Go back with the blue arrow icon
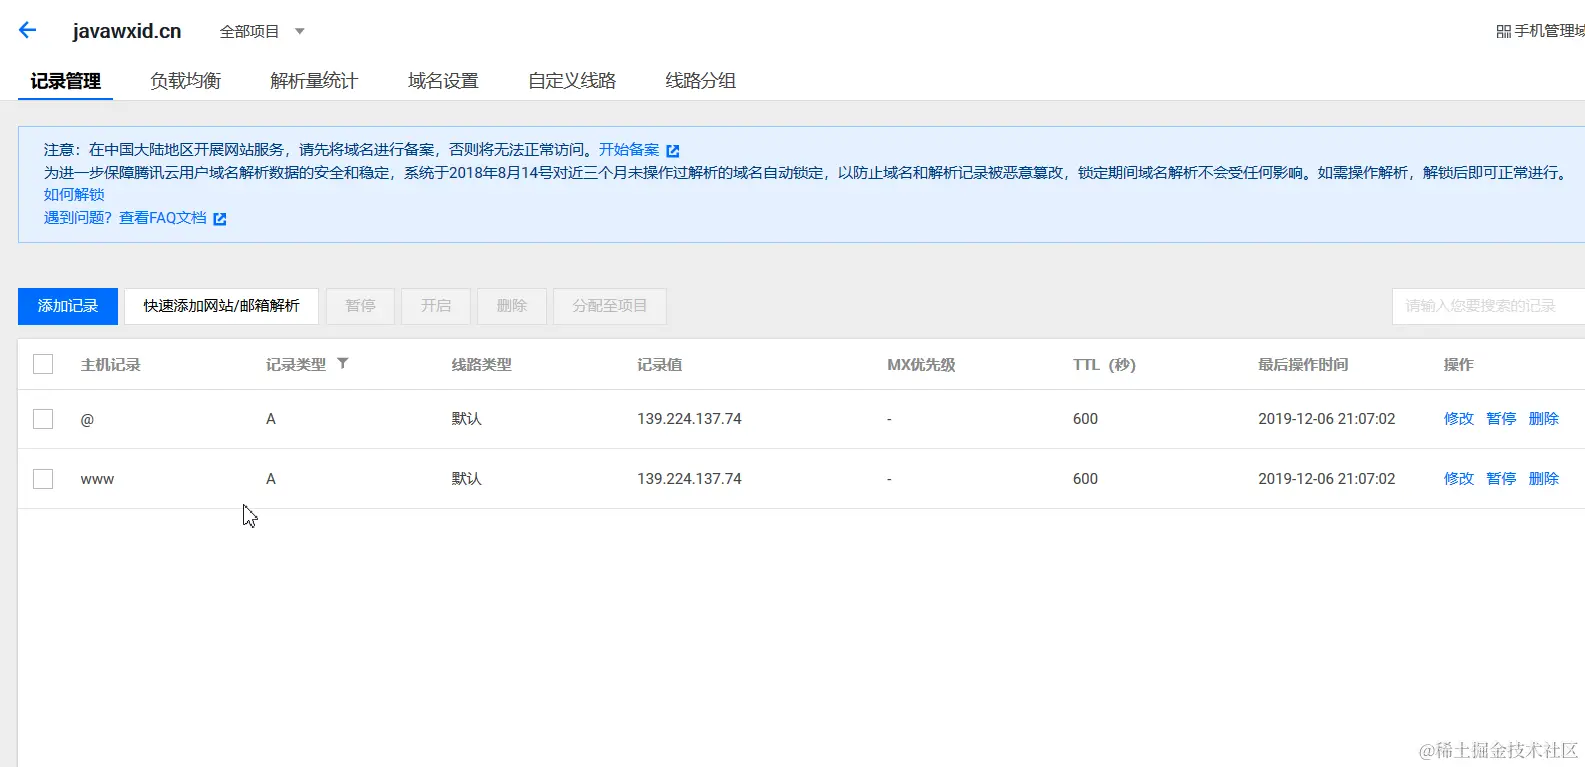Viewport: 1585px width, 767px height. [27, 30]
